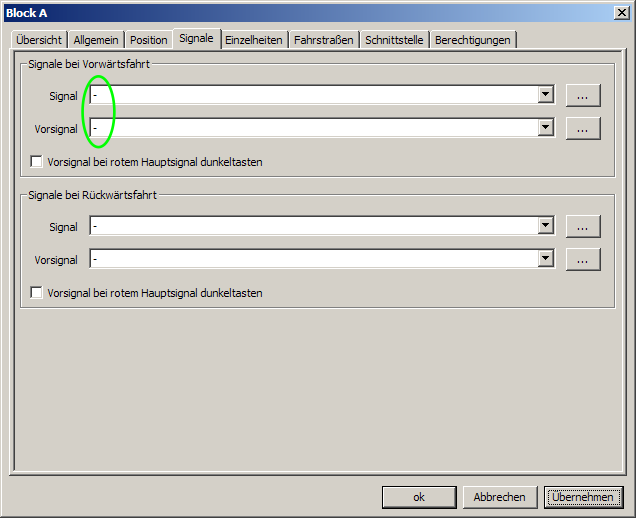Expand the reverse Vorsignal dropdown arrow
This screenshot has width=636, height=518.
(x=546, y=259)
